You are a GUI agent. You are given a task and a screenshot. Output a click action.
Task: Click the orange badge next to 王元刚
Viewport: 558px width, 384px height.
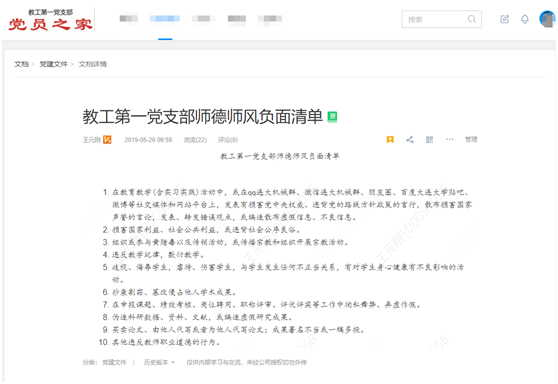click(x=107, y=140)
